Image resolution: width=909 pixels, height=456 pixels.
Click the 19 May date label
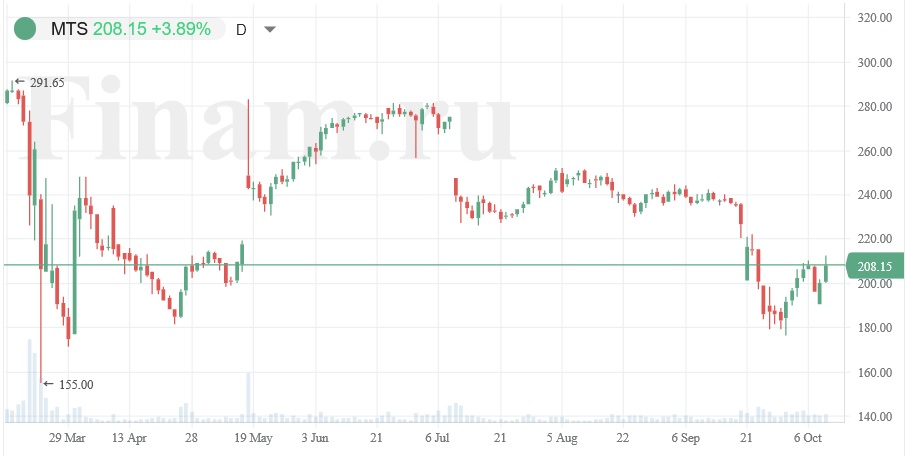tap(253, 438)
